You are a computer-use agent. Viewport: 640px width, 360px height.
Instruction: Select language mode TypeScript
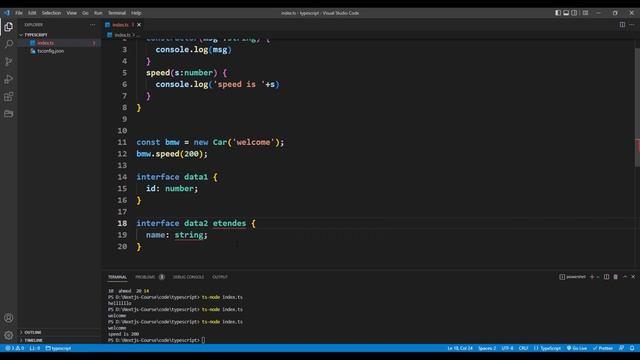(547, 348)
